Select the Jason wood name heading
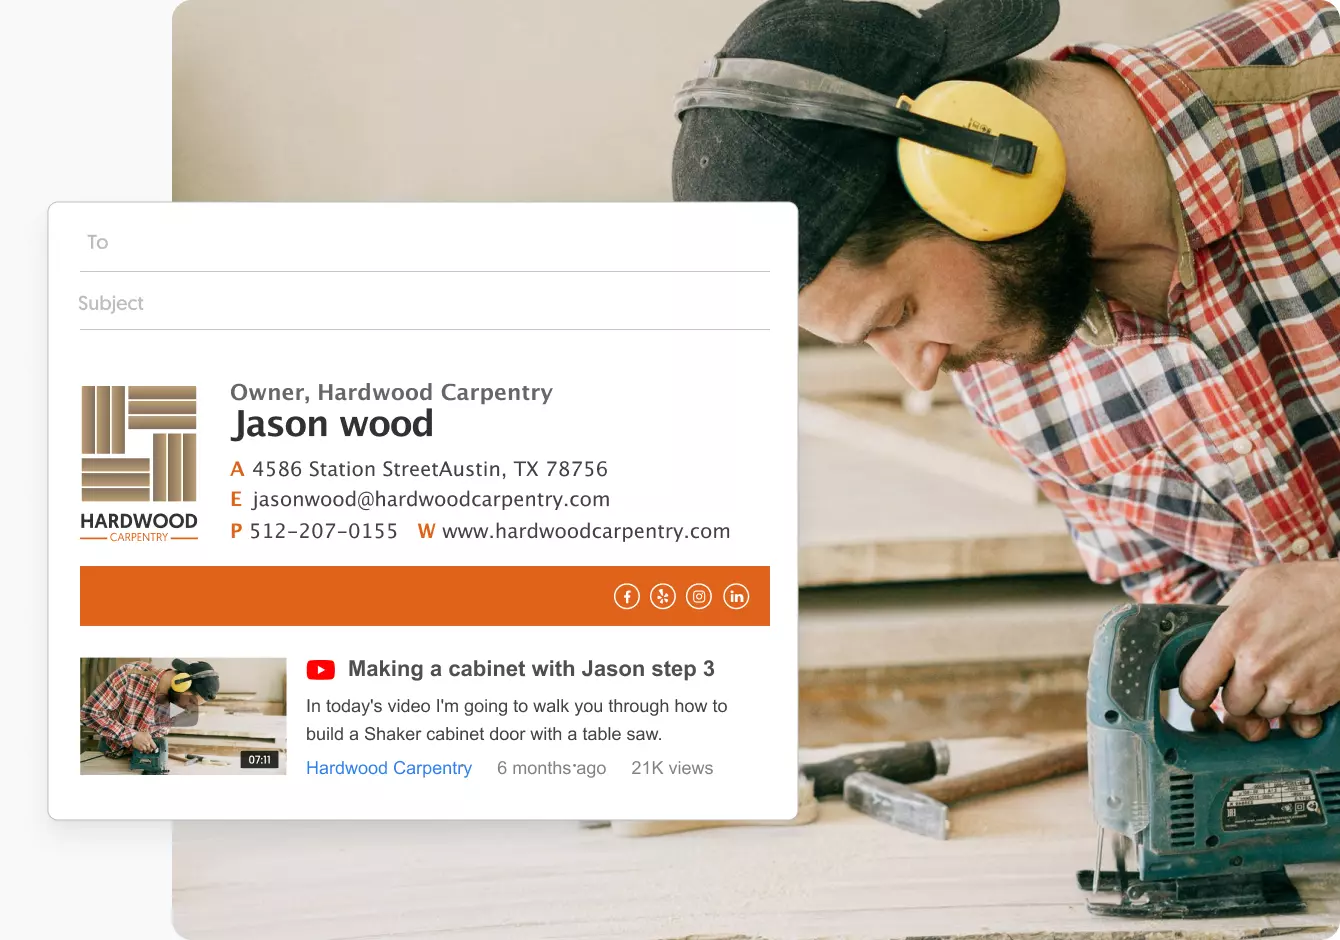The image size is (1340, 940). (332, 424)
